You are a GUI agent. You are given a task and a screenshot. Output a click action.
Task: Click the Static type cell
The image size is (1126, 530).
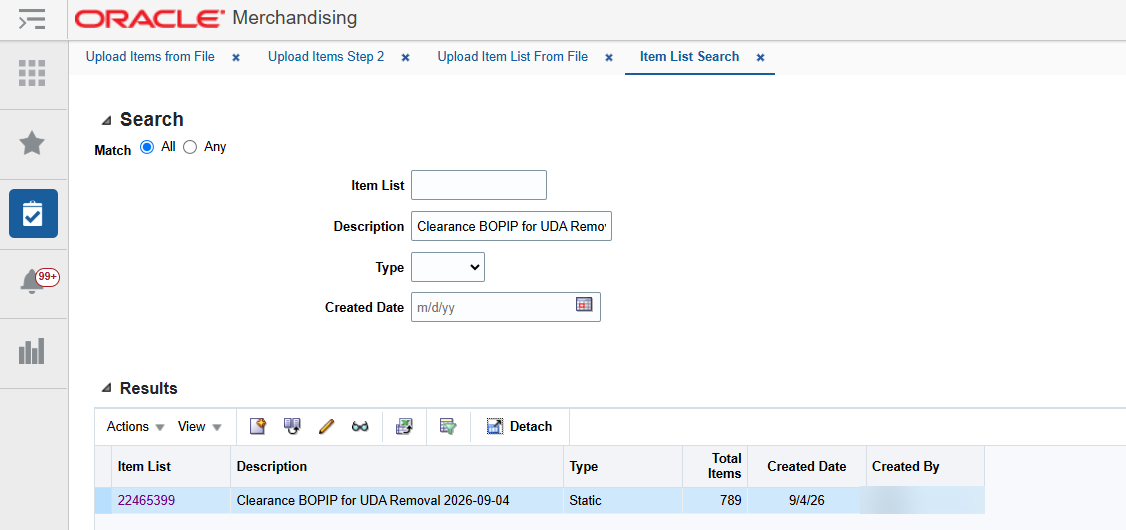pyautogui.click(x=623, y=501)
